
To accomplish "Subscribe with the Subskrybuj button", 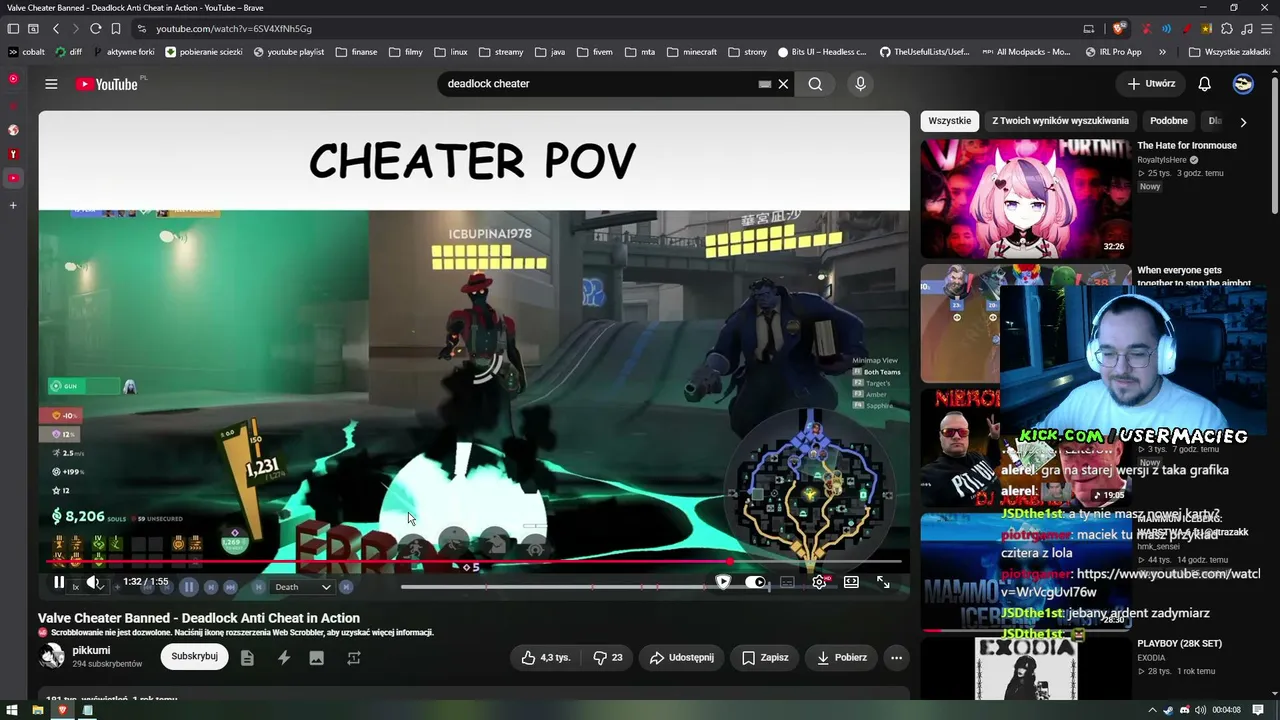I will [x=194, y=657].
